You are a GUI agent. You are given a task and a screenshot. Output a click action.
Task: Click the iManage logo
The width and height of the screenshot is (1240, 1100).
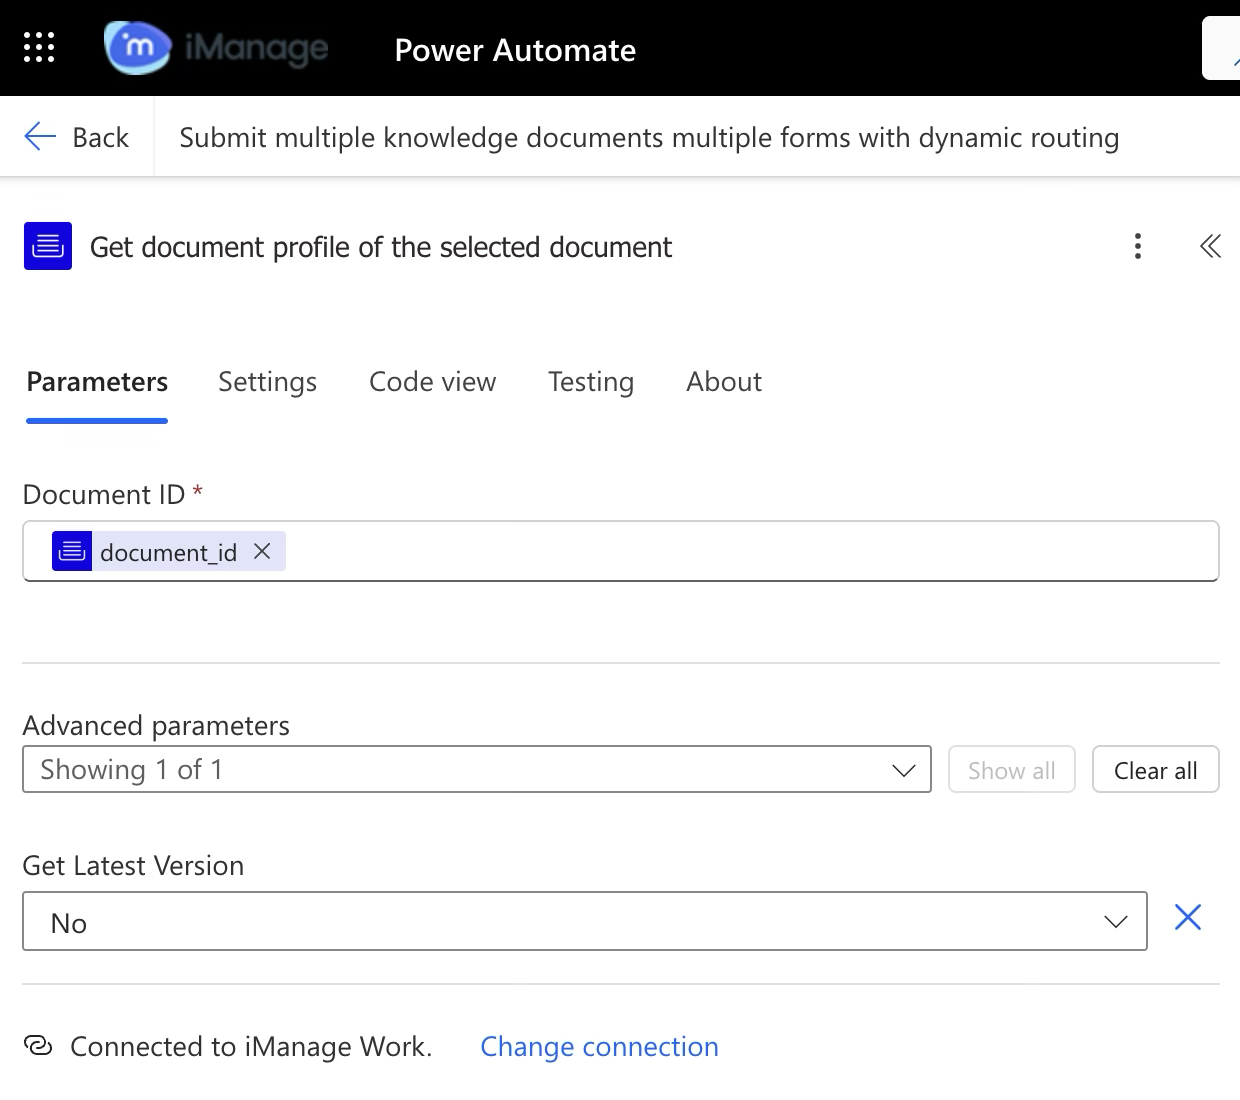[217, 47]
